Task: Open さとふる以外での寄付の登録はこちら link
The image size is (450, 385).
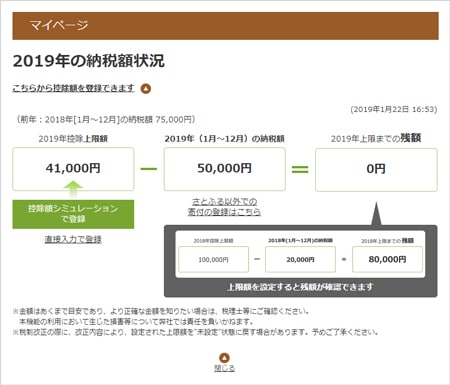Action: tap(224, 207)
